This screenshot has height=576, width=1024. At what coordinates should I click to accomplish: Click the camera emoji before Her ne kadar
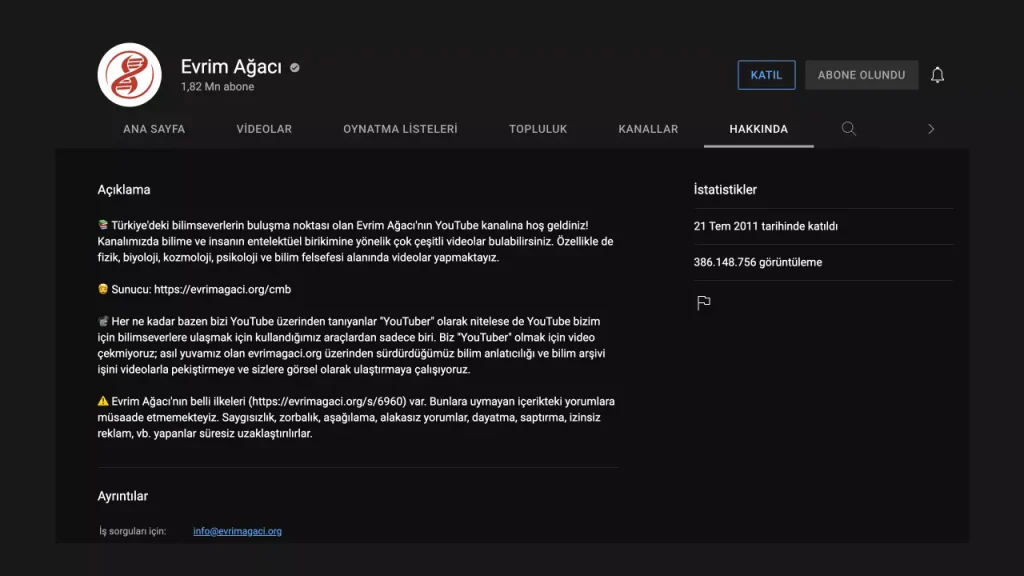103,321
